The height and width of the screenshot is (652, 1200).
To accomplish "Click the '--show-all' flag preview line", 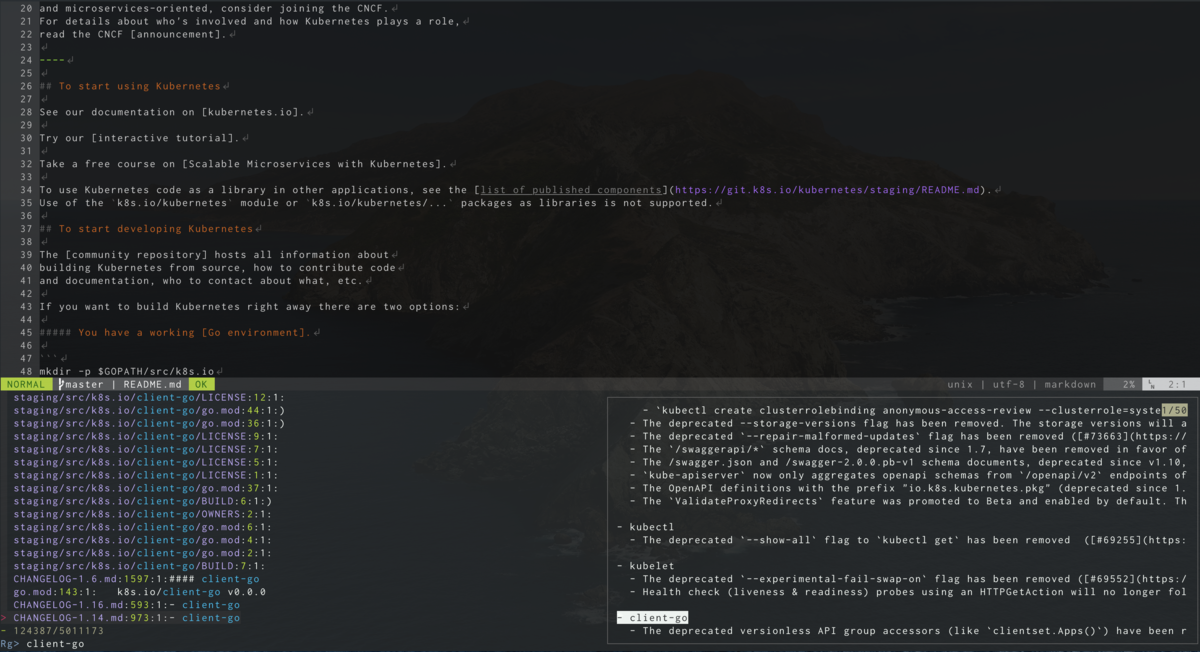I will (x=908, y=540).
